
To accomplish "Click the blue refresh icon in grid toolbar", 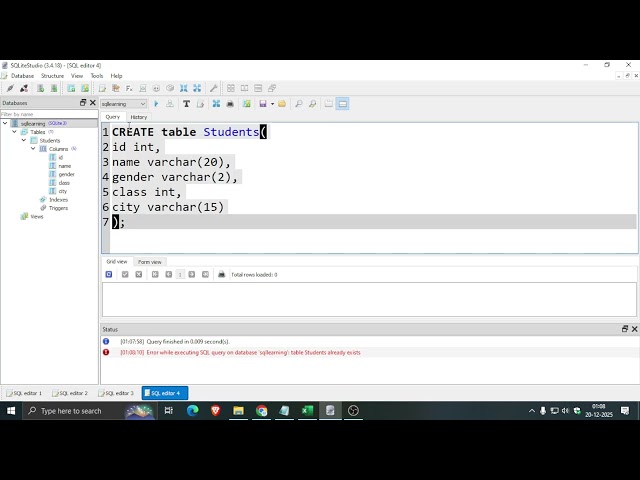I will point(109,274).
